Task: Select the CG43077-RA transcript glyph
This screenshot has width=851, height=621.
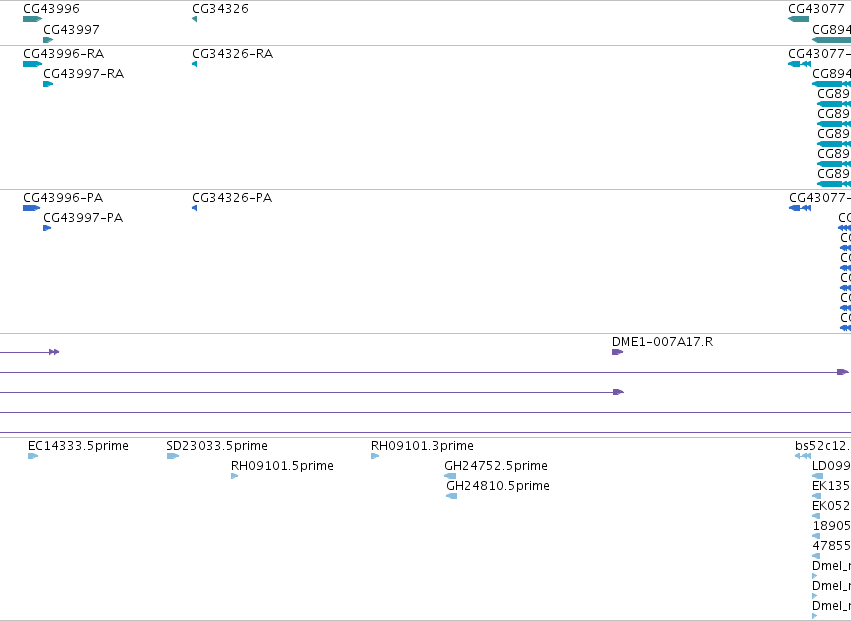Action: (x=799, y=64)
